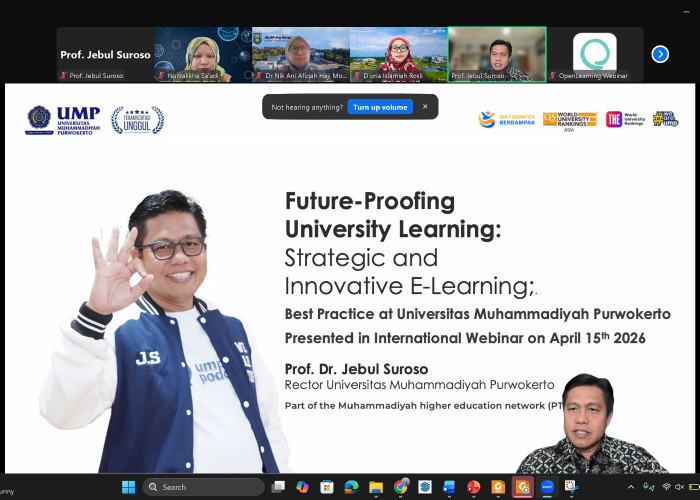This screenshot has width=700, height=500.
Task: Click the #weareump hashtag logo
Action: [x=665, y=119]
